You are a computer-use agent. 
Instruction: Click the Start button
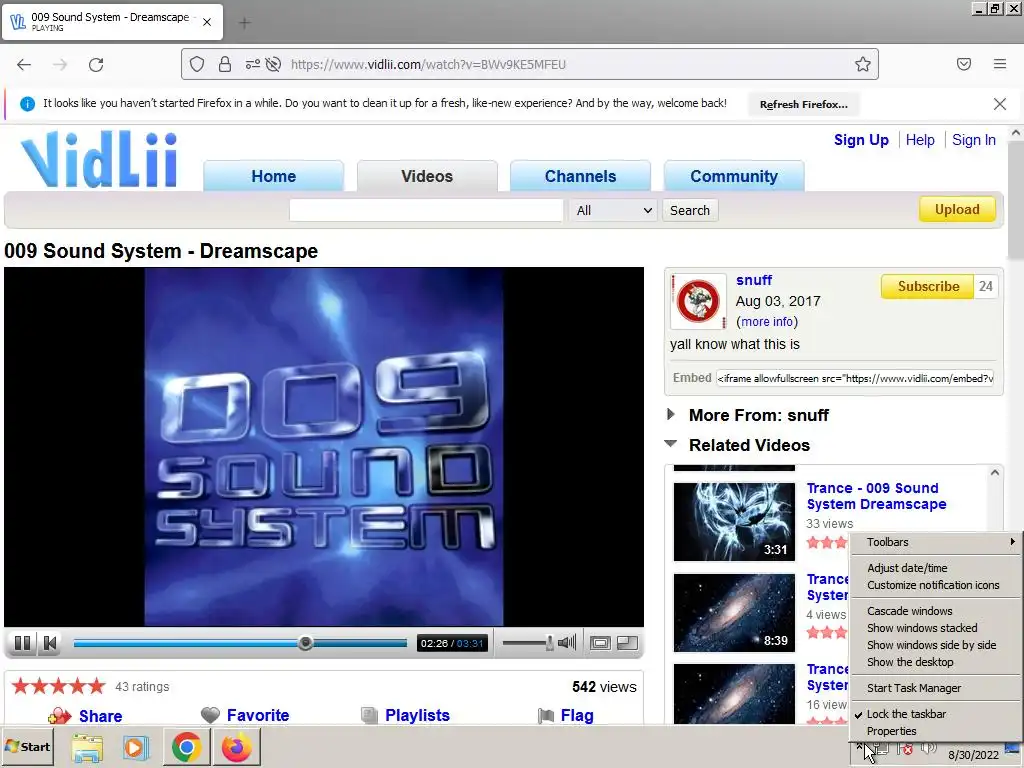pos(27,746)
